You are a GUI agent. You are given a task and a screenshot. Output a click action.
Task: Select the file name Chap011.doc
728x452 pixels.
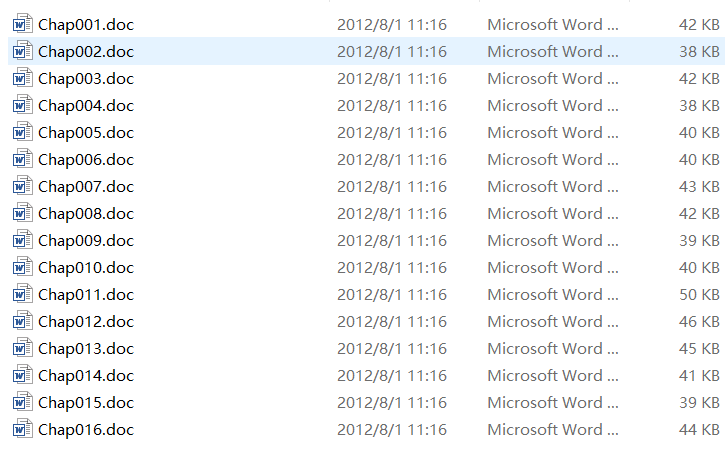tap(86, 295)
